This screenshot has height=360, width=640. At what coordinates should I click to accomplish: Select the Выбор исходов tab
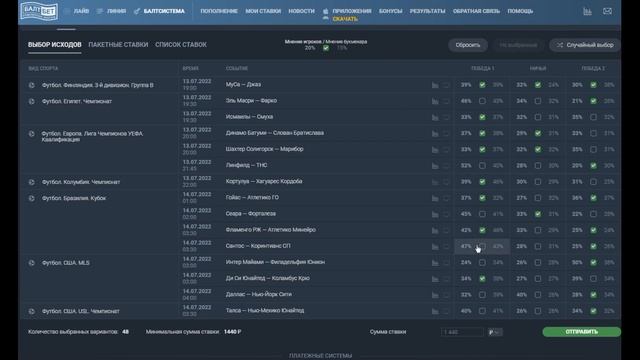pos(55,44)
